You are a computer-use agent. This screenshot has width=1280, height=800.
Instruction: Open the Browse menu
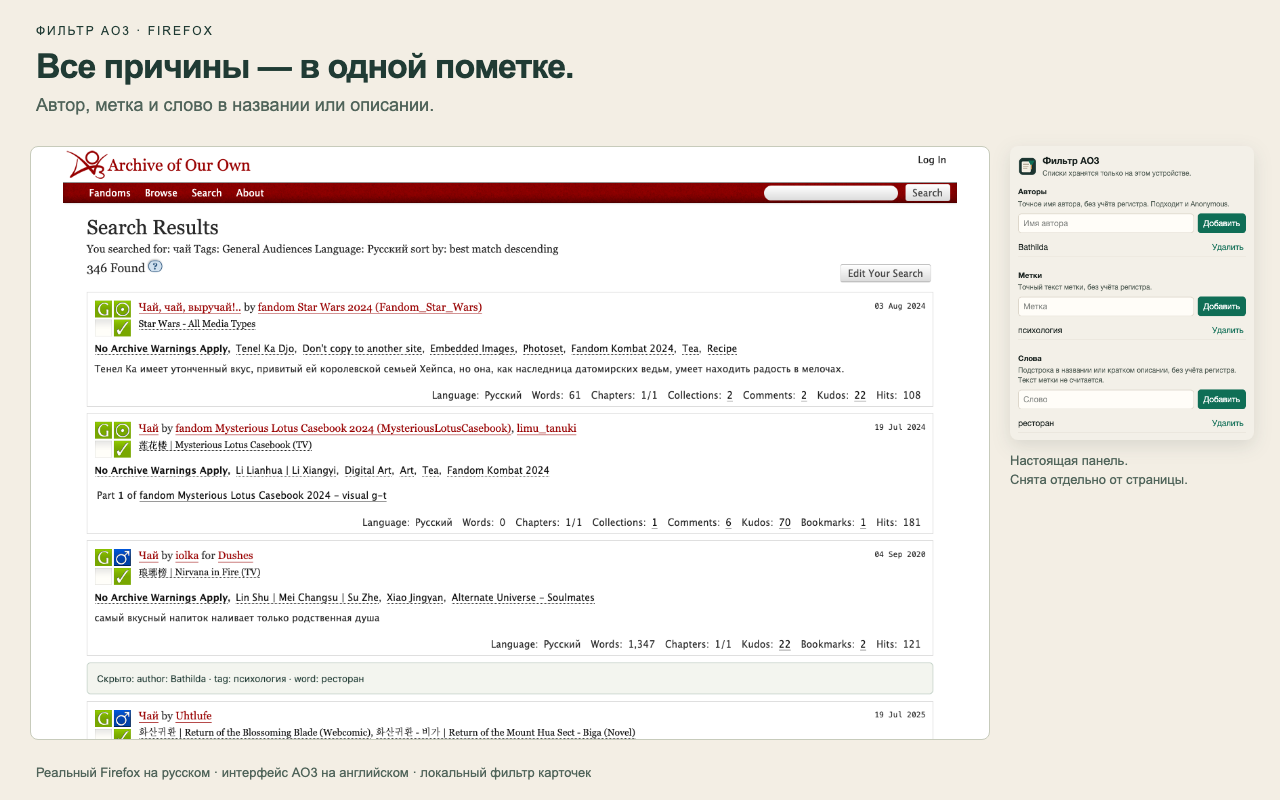161,193
